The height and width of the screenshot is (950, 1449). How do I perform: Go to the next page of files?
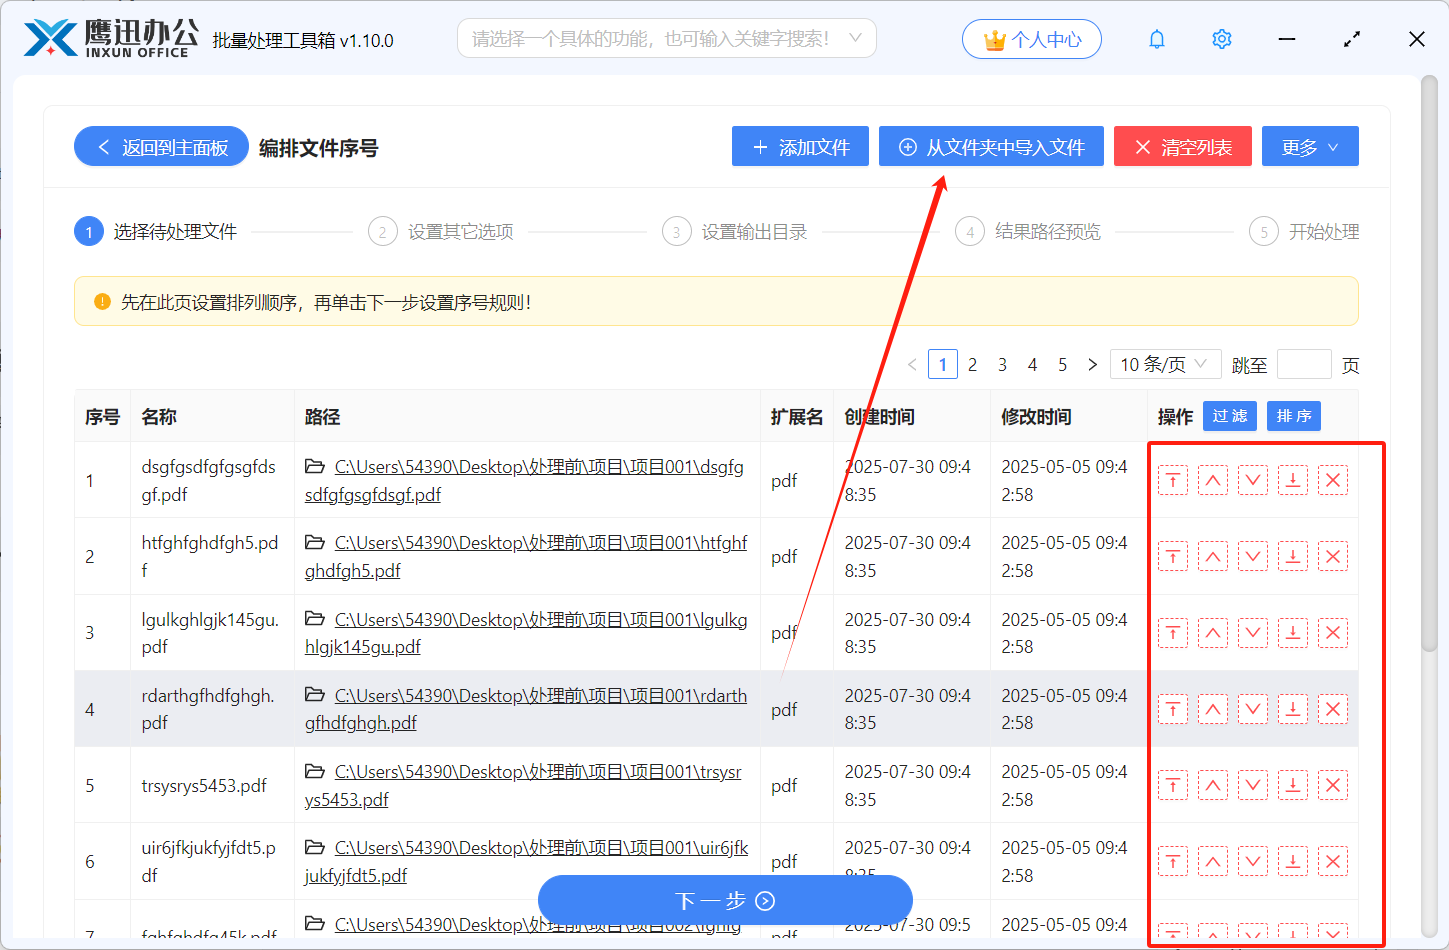click(1092, 364)
